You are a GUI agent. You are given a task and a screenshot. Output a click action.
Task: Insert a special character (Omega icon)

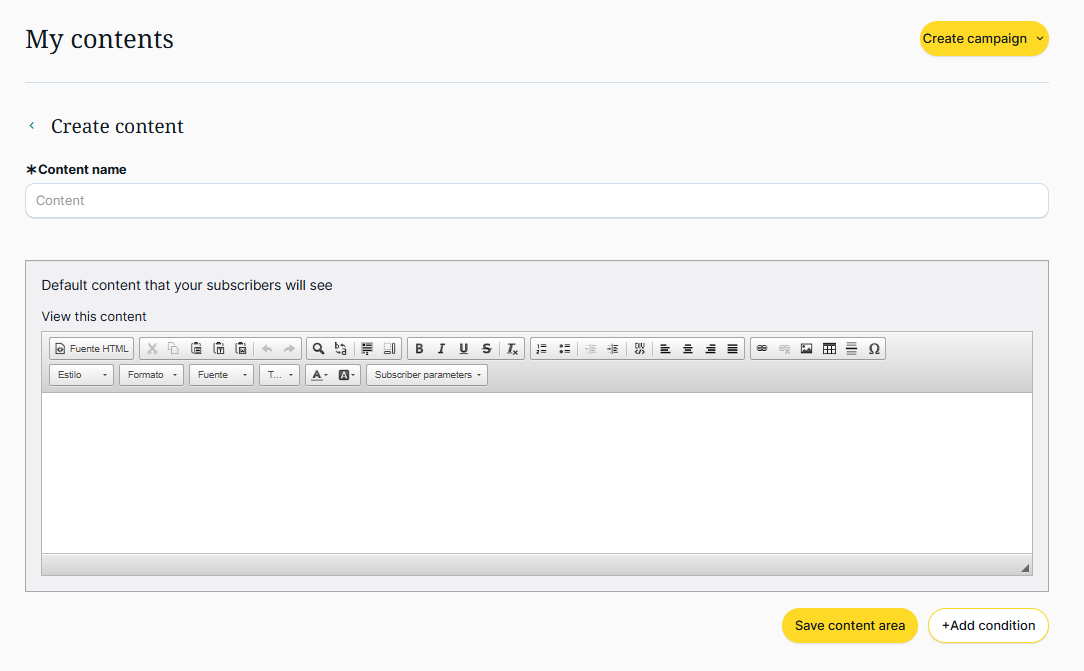(874, 349)
